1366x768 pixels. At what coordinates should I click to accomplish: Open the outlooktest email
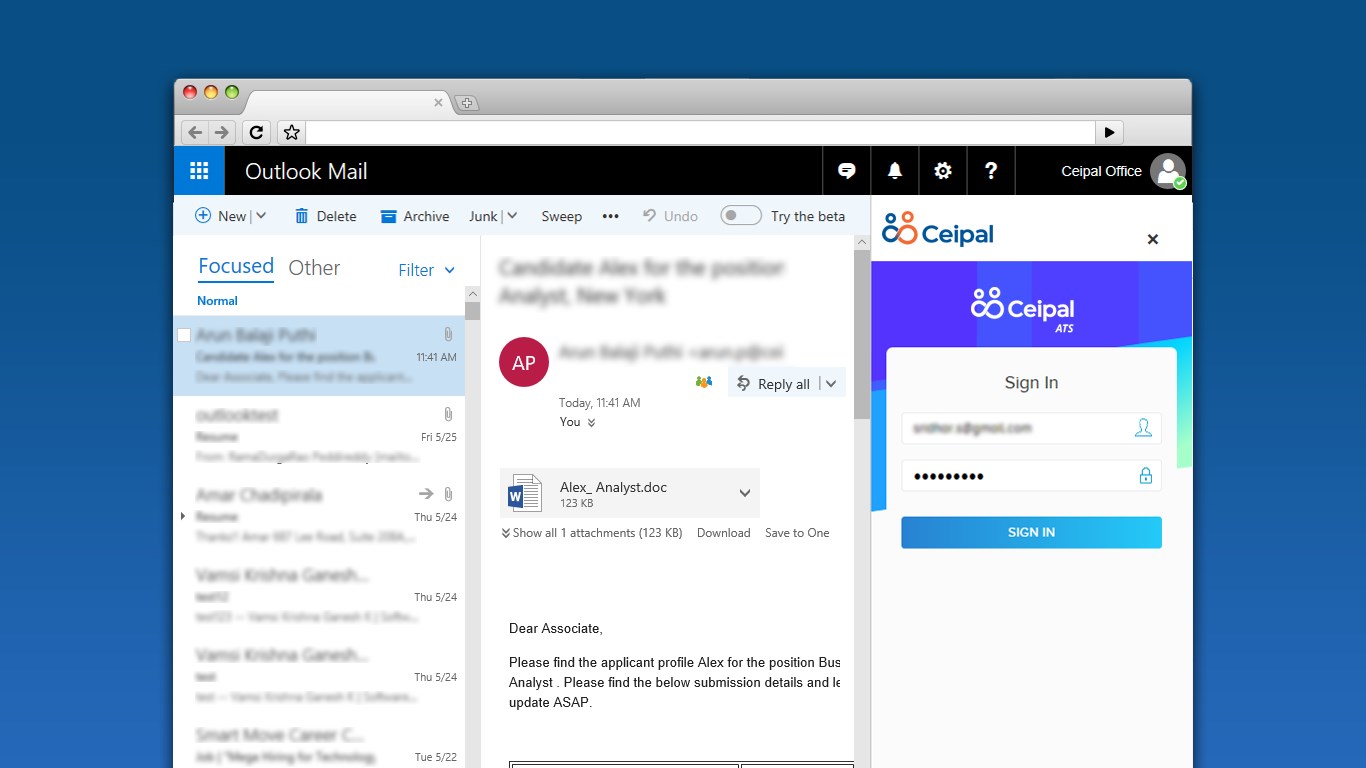coord(319,436)
